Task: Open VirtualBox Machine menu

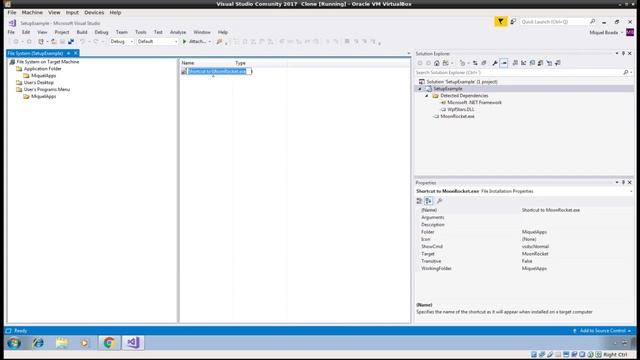Action: (x=32, y=13)
